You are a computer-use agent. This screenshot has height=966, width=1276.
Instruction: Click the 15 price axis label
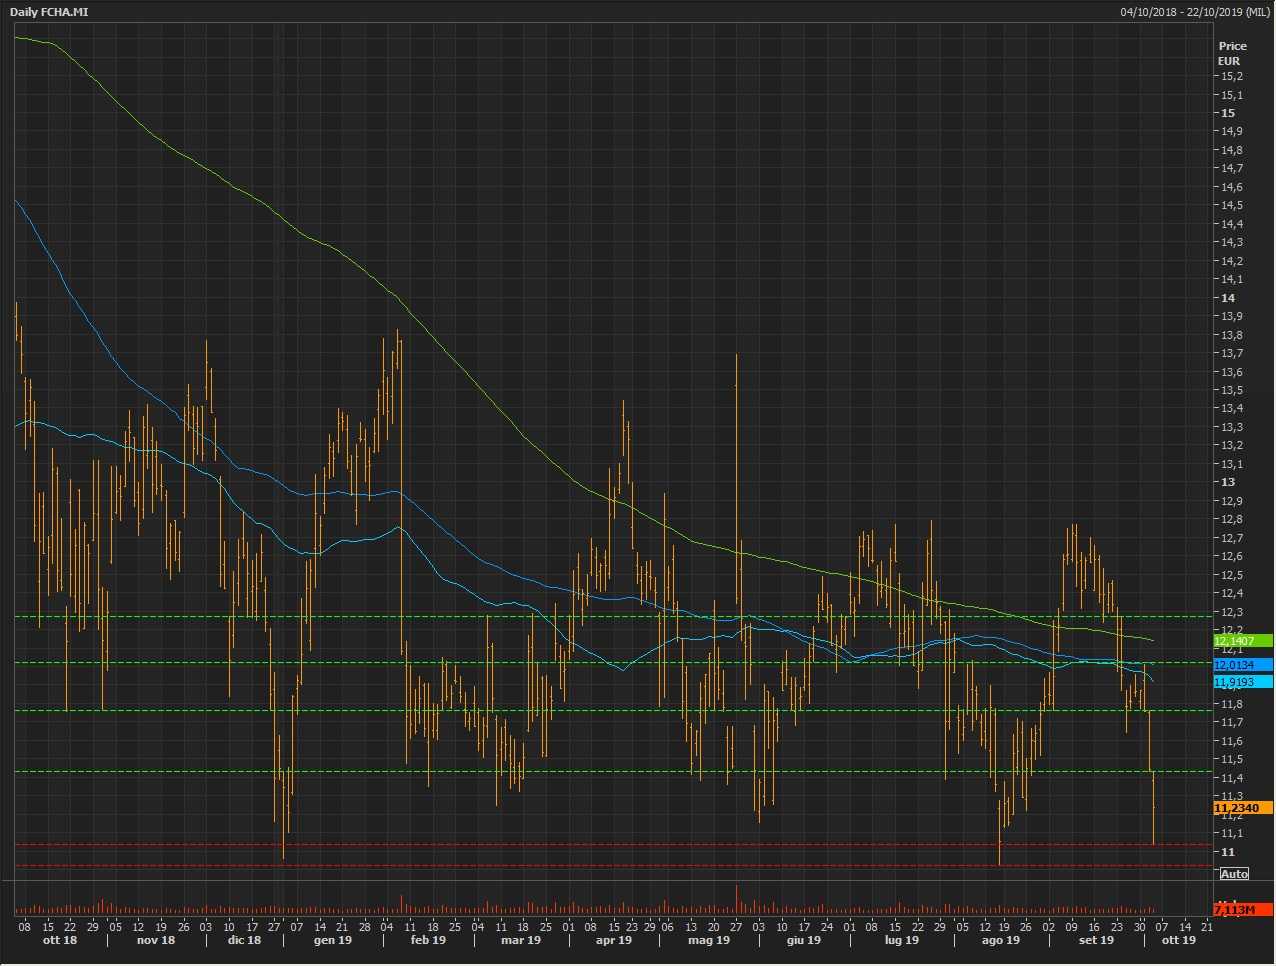click(x=1227, y=113)
